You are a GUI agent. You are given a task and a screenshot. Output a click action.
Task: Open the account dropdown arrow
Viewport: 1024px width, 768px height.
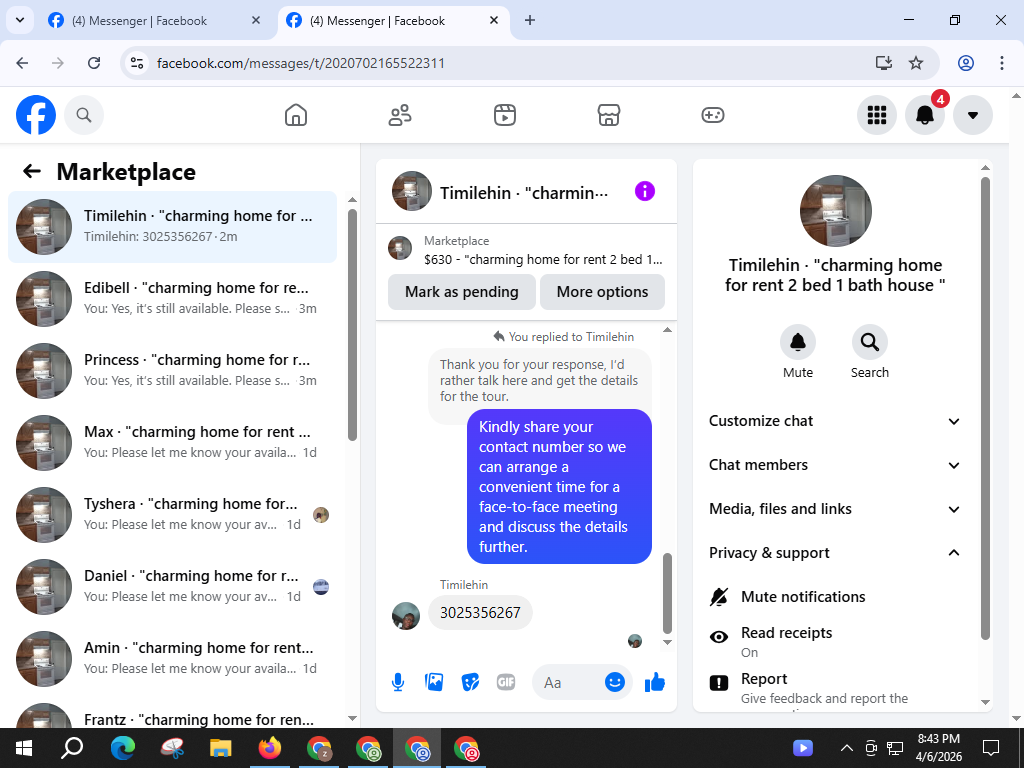click(972, 115)
